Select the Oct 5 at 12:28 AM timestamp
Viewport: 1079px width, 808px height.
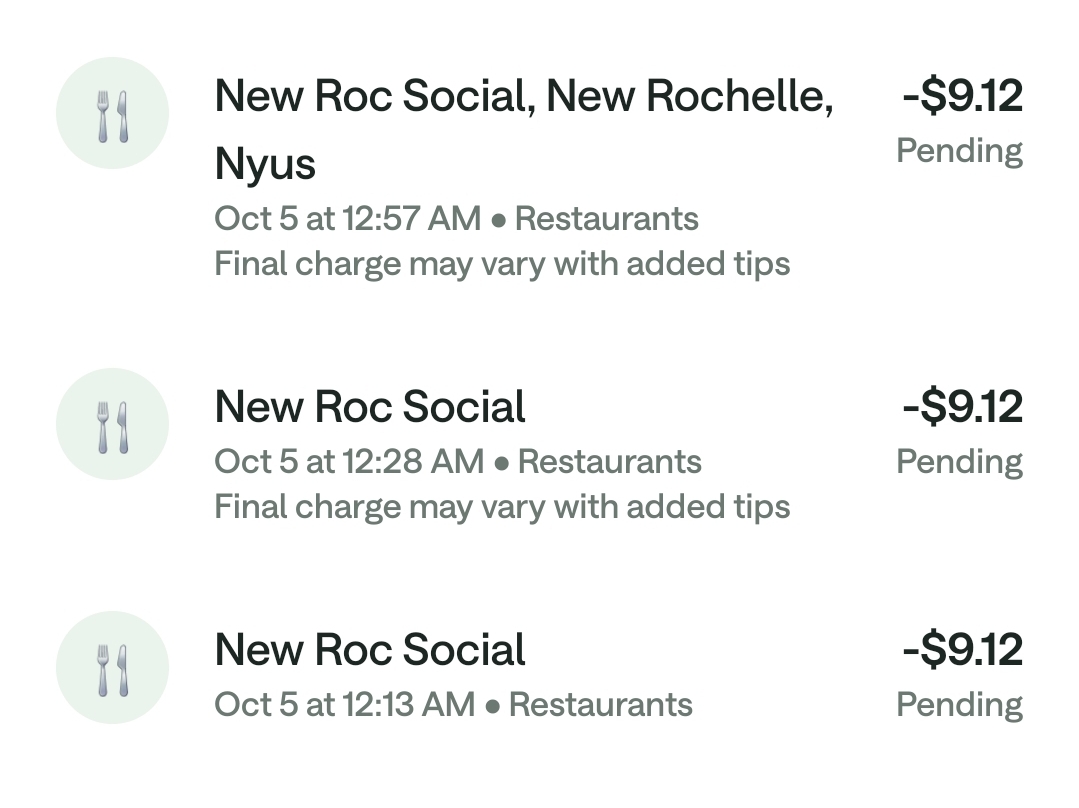coord(349,462)
